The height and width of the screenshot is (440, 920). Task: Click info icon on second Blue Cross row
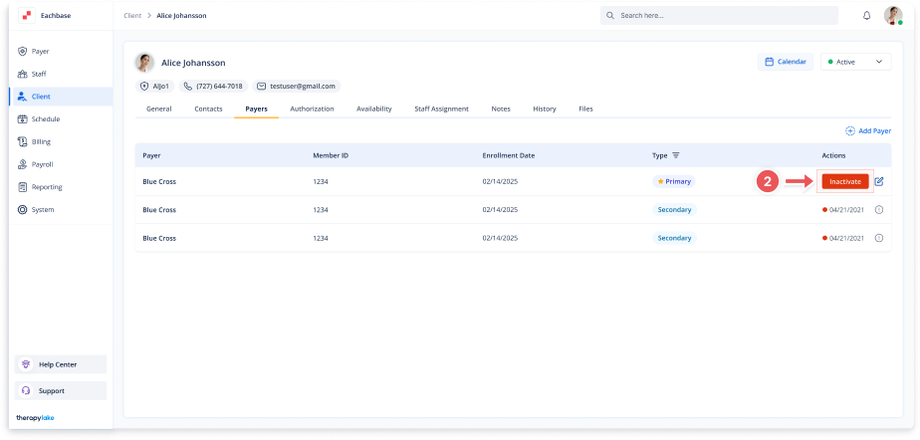[x=879, y=210]
